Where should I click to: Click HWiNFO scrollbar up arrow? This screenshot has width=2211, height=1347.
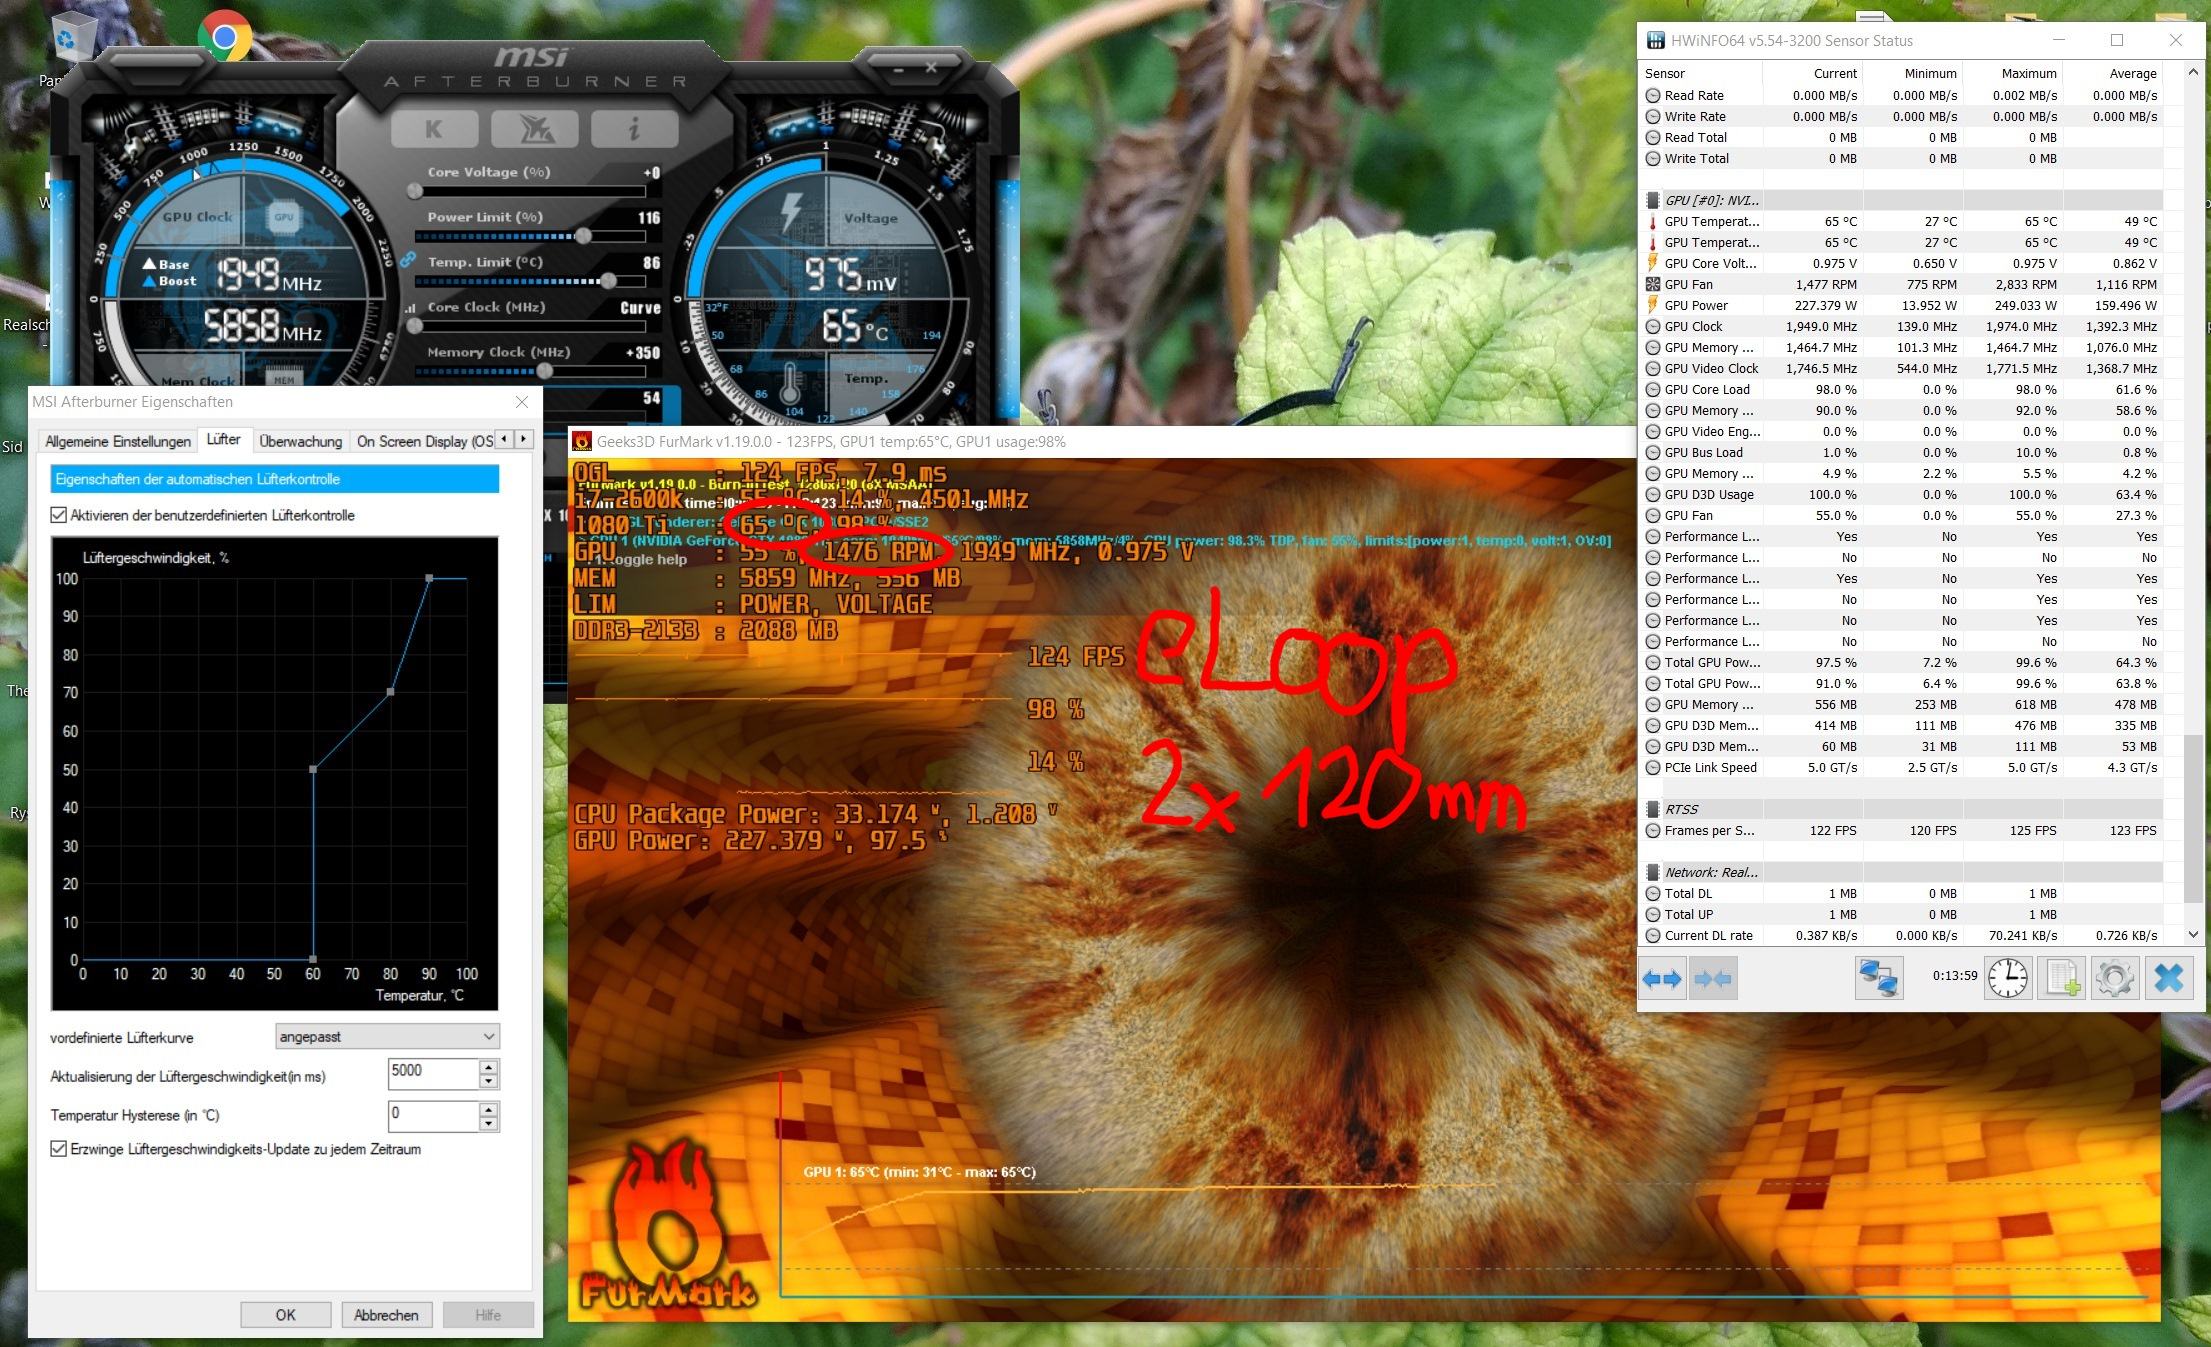tap(2194, 73)
